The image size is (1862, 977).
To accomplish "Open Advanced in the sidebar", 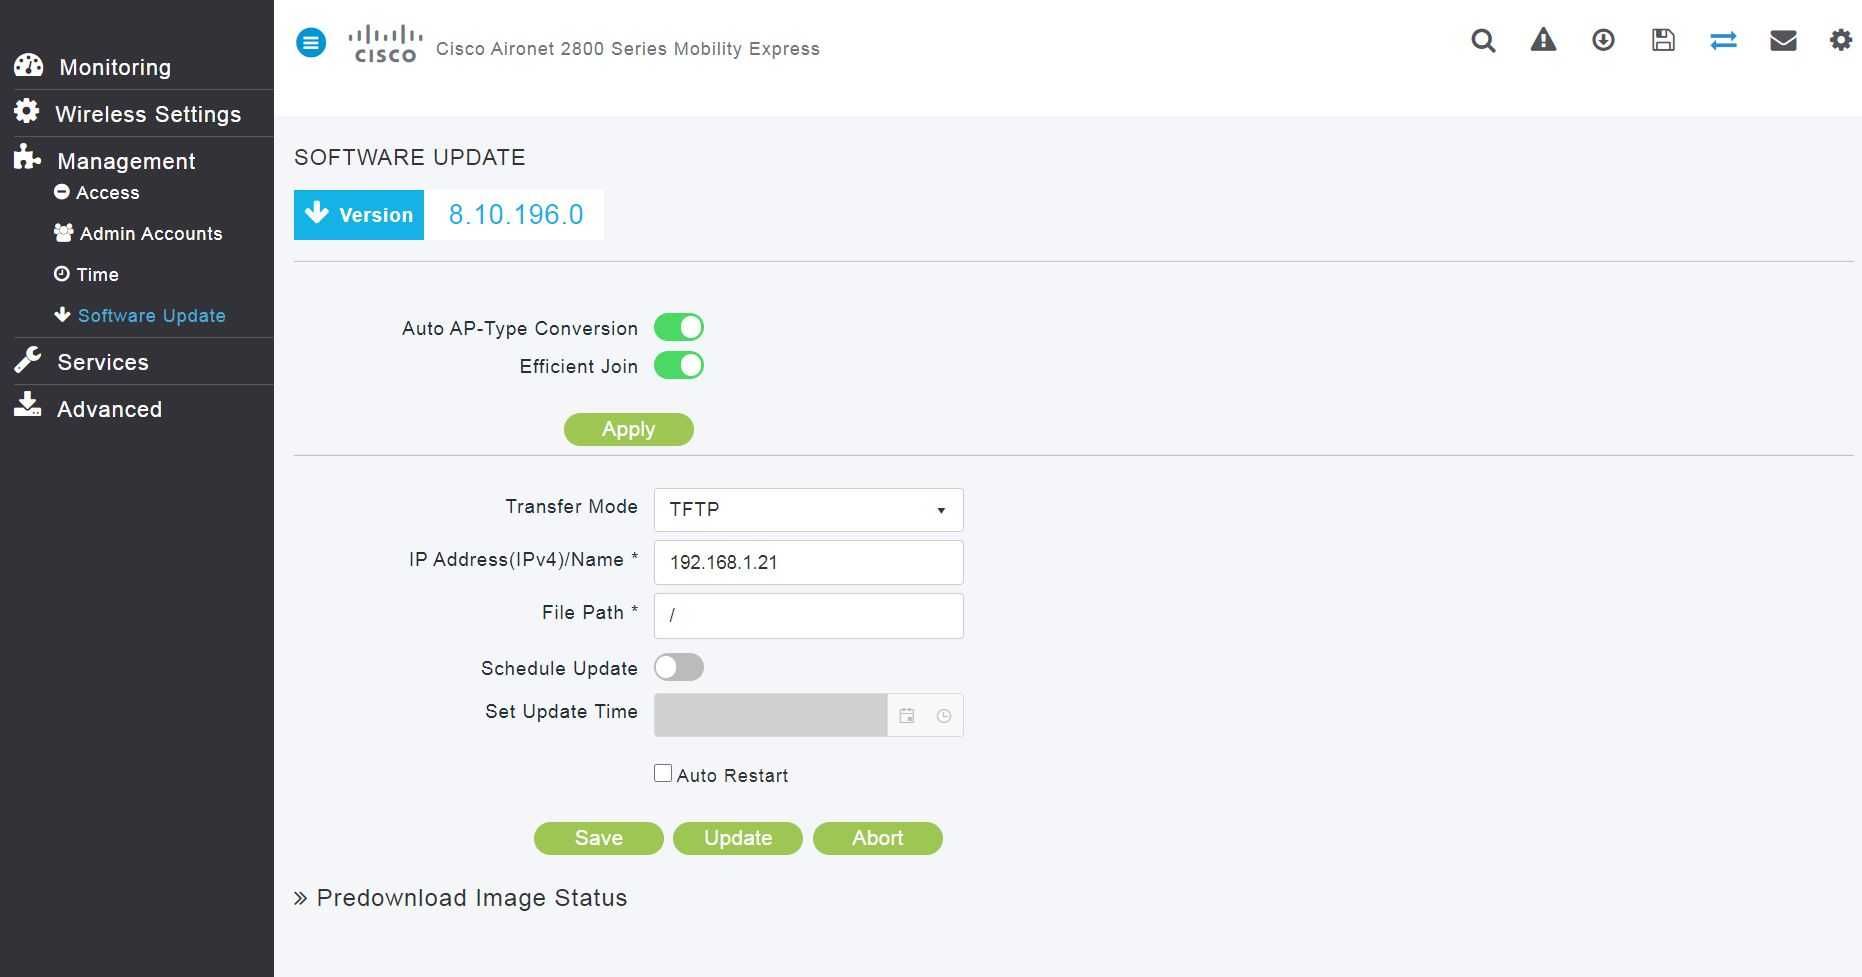I will (109, 409).
